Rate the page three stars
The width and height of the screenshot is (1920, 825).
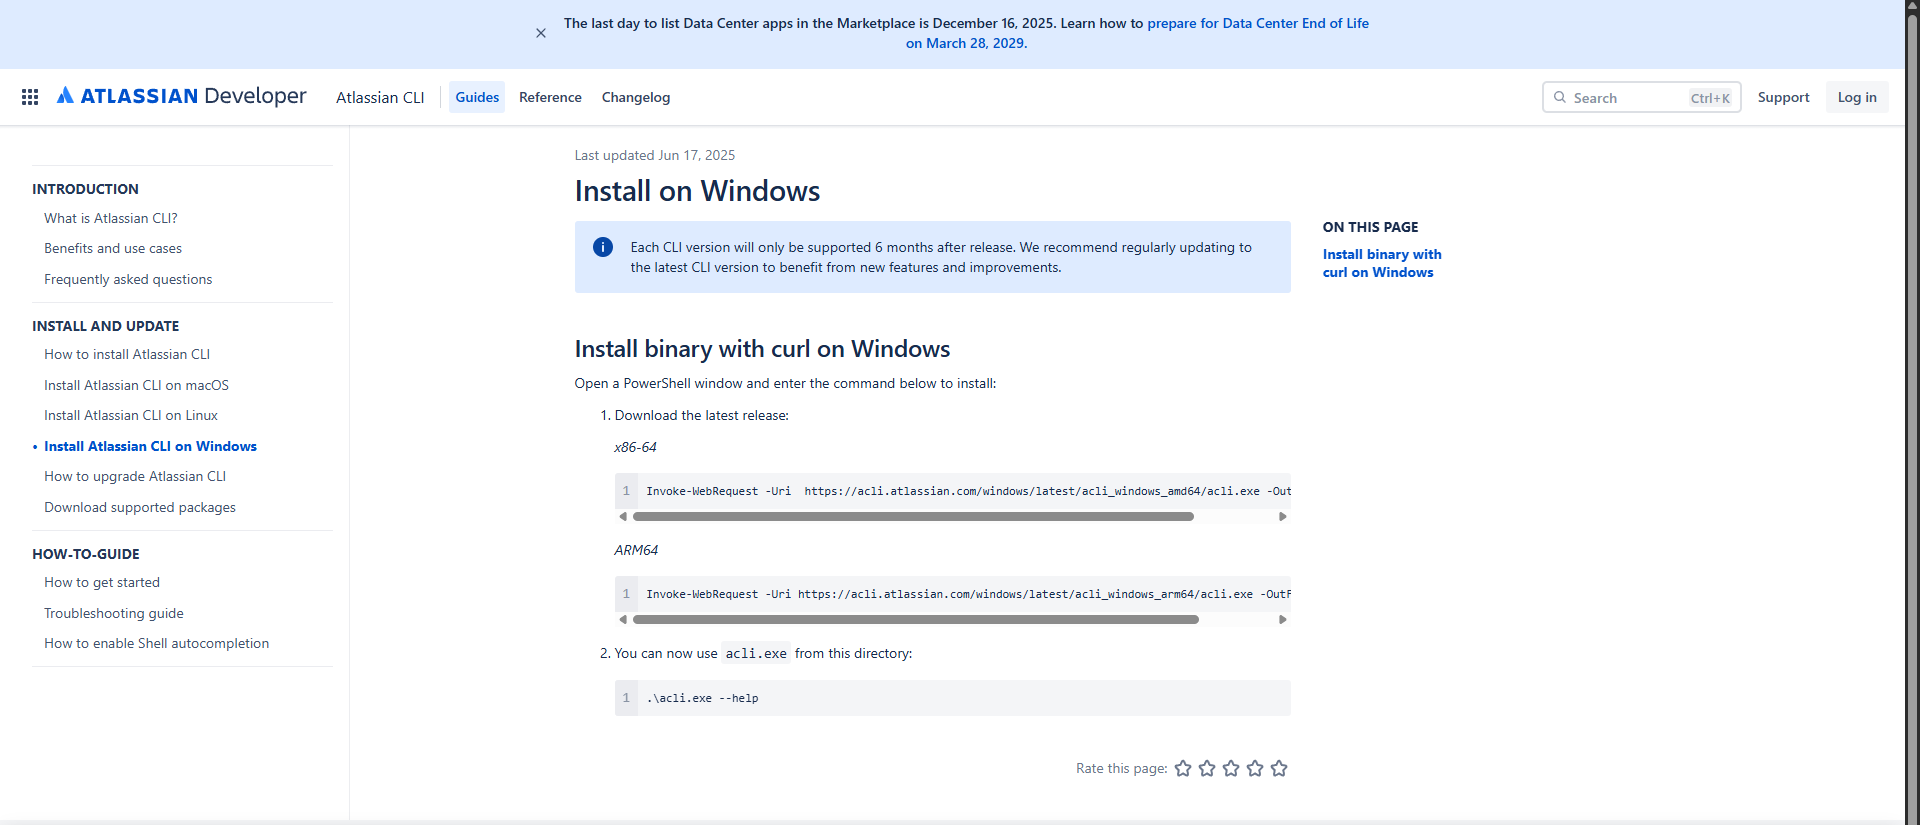1231,768
